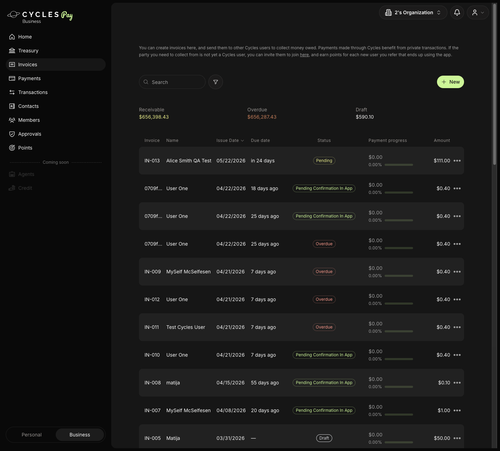Click the Receivable total $656,398.43
500x451 pixels.
154,117
